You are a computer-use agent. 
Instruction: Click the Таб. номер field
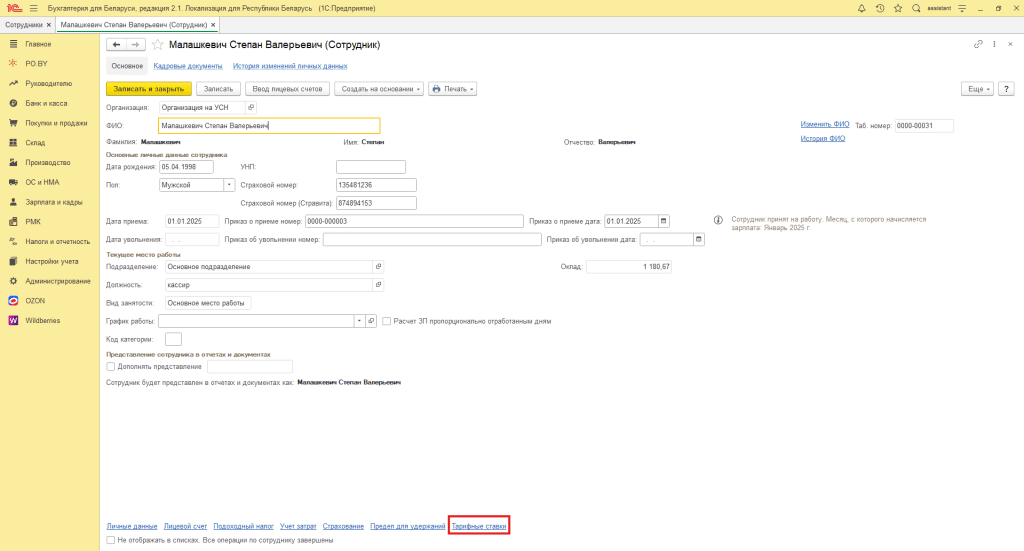coord(924,125)
